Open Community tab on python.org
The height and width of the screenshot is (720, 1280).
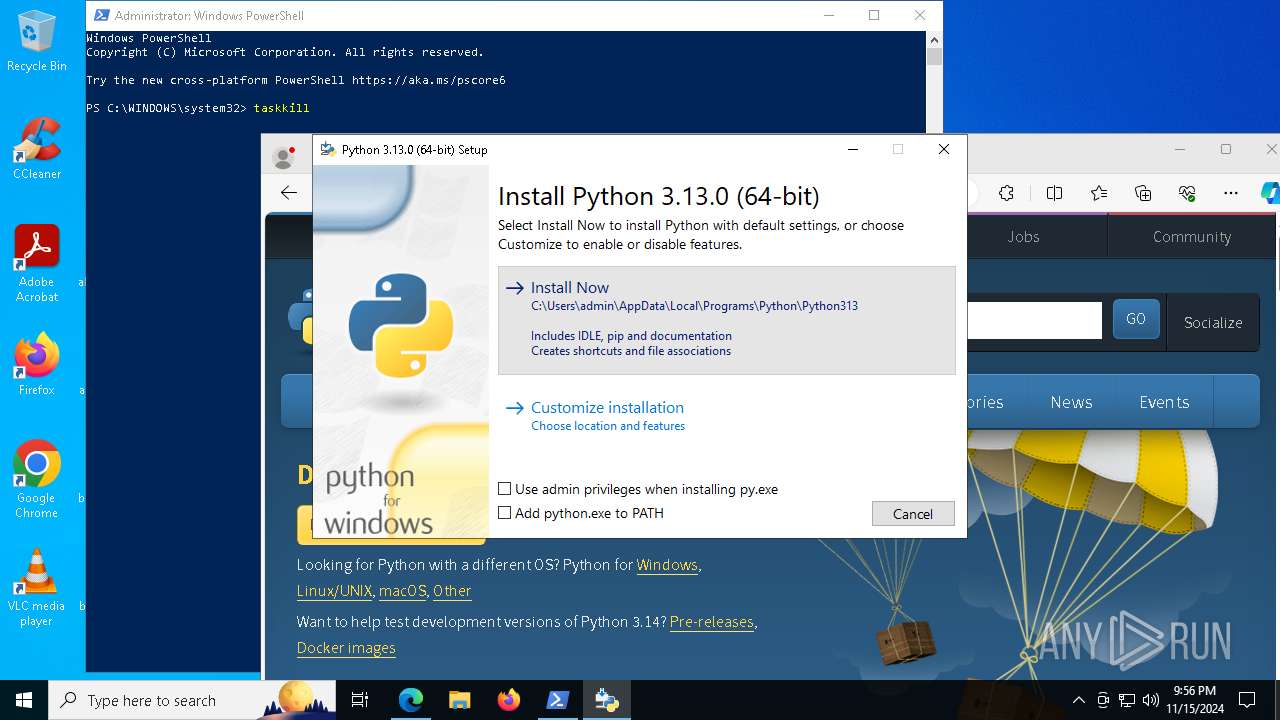pos(1191,237)
